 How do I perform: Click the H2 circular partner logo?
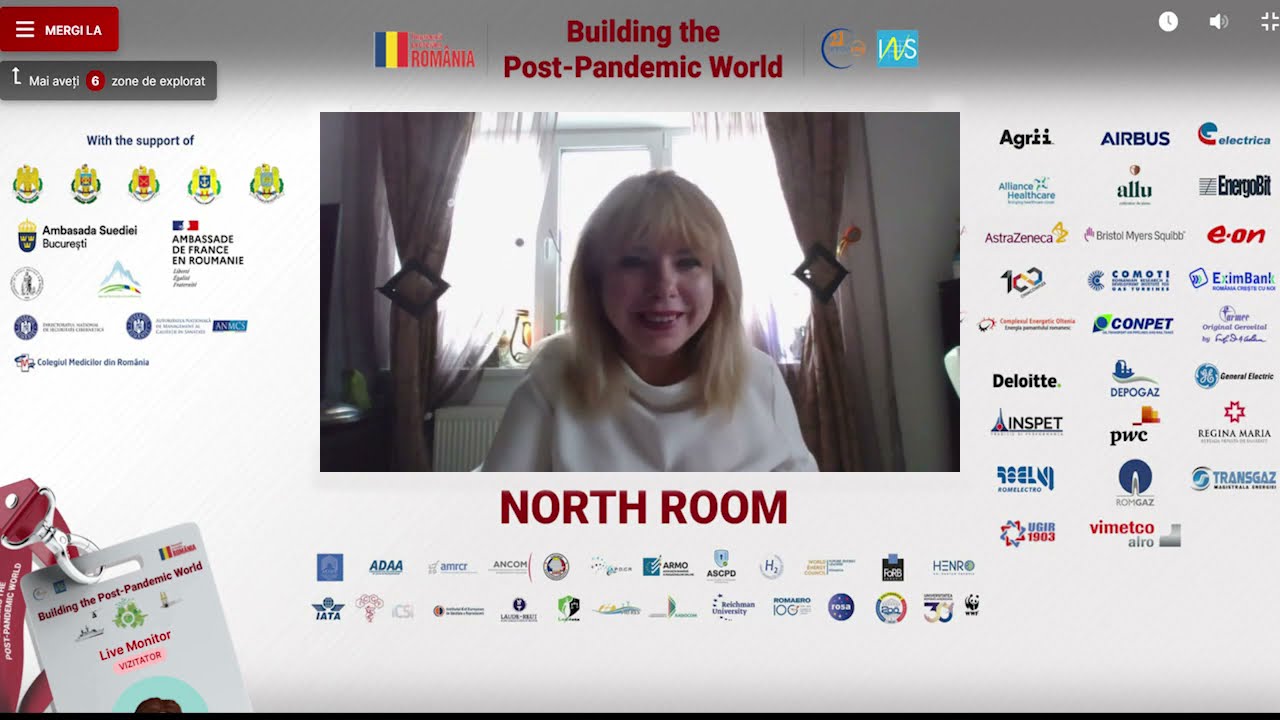click(x=770, y=567)
